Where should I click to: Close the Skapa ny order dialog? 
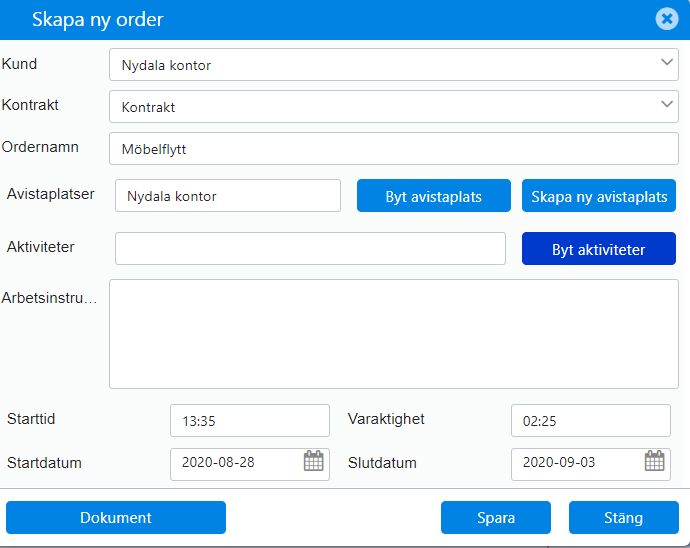coord(667,19)
